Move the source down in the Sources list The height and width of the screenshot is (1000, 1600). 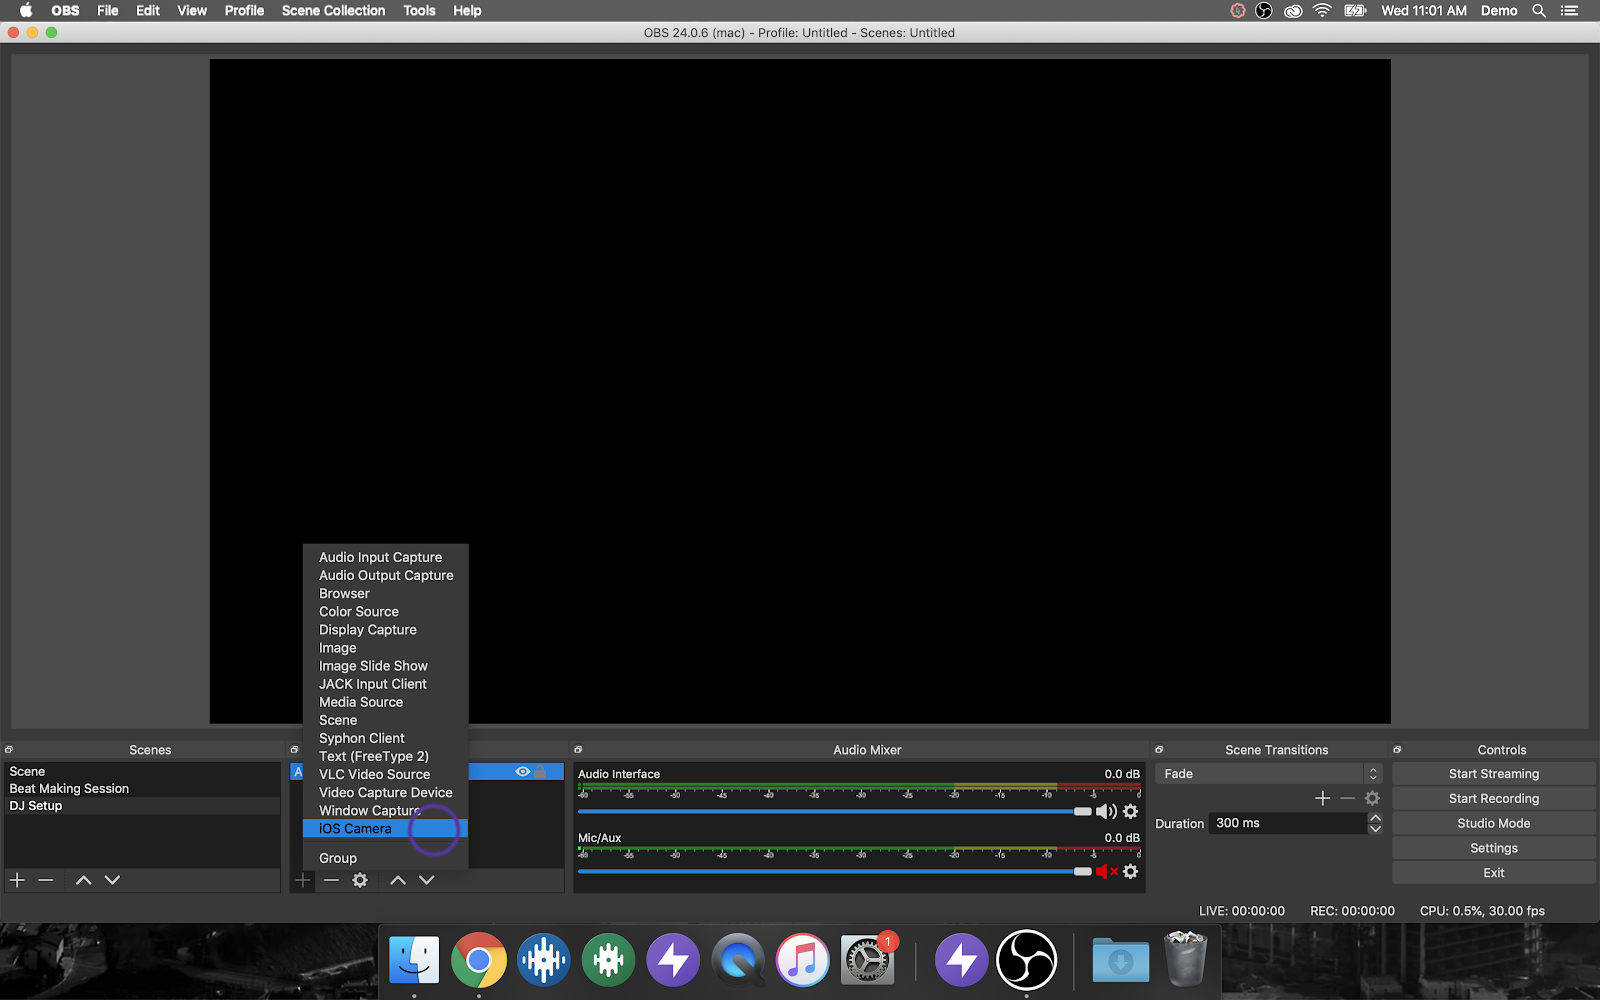coord(427,880)
